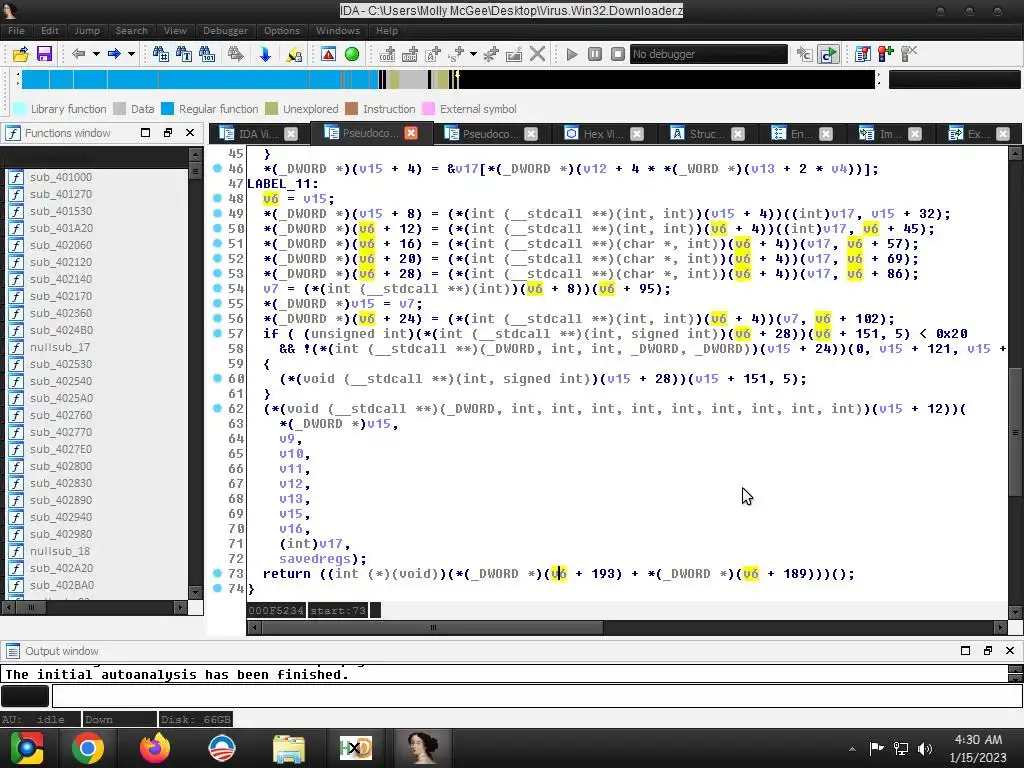Image resolution: width=1024 pixels, height=768 pixels.
Task: Open the Debugger menu
Action: [225, 31]
